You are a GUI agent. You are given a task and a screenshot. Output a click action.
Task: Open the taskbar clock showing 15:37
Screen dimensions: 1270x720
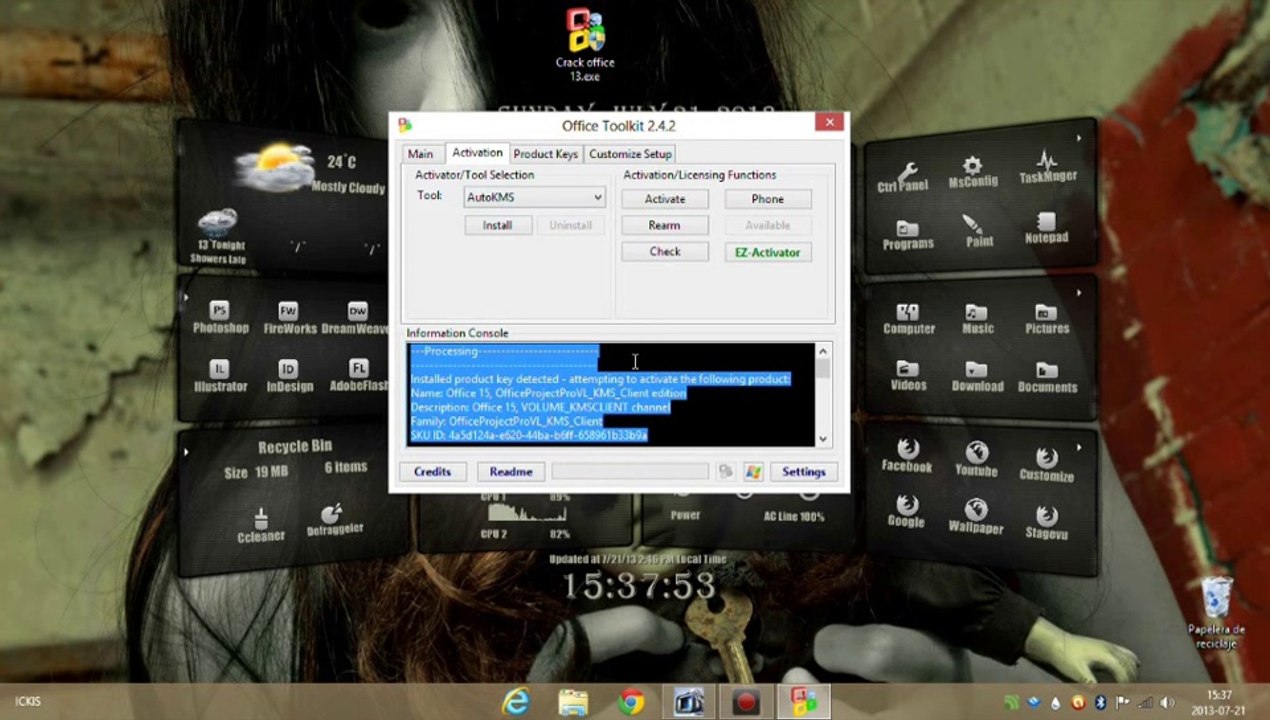1219,702
